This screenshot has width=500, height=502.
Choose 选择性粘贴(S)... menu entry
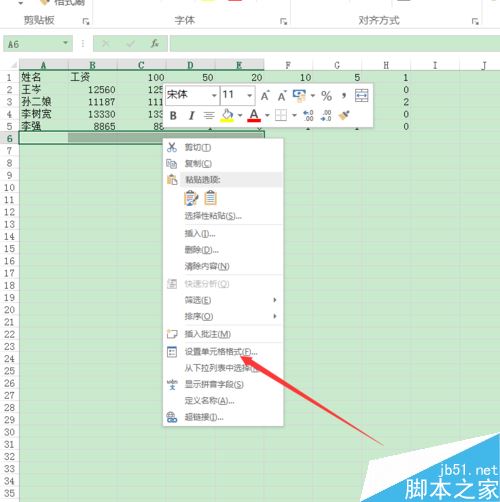[223, 216]
